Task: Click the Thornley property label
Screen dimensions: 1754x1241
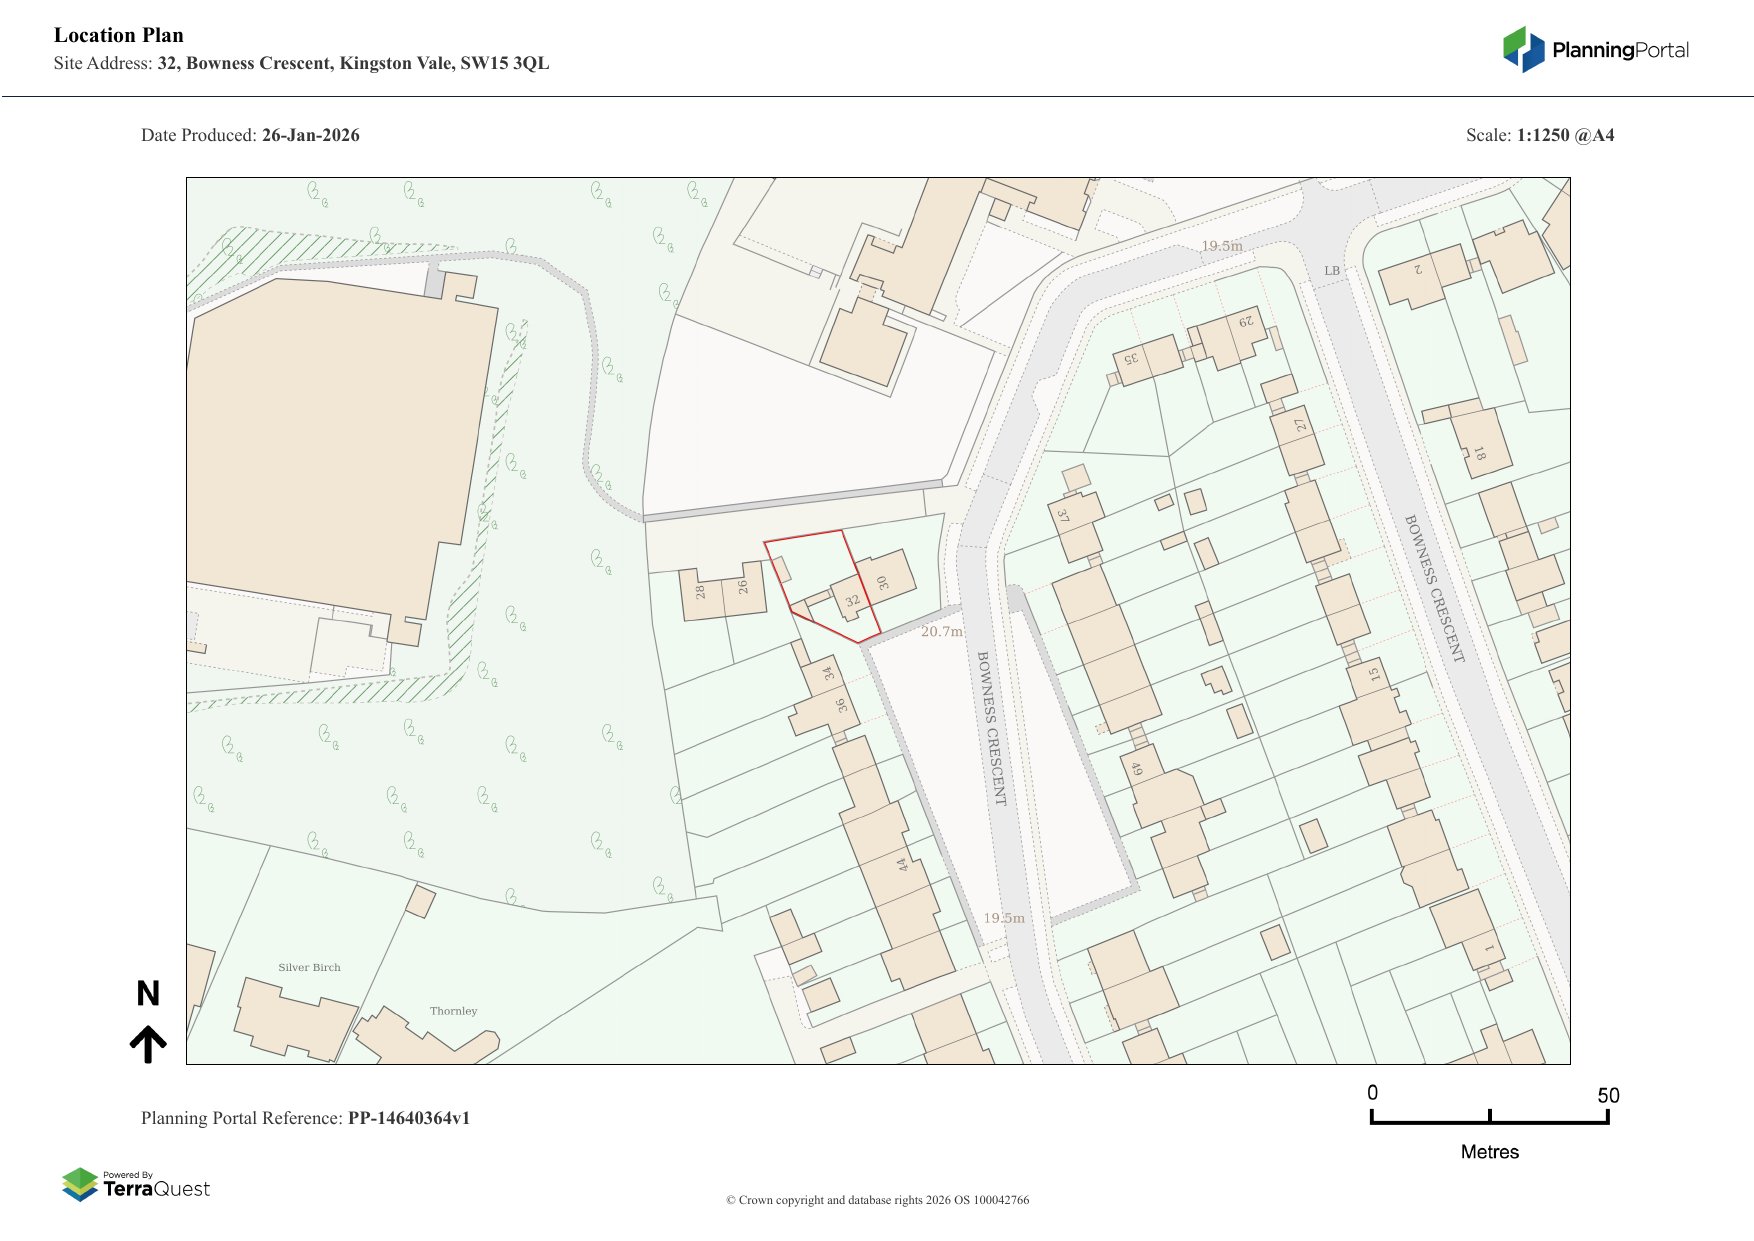Action: (x=453, y=1011)
